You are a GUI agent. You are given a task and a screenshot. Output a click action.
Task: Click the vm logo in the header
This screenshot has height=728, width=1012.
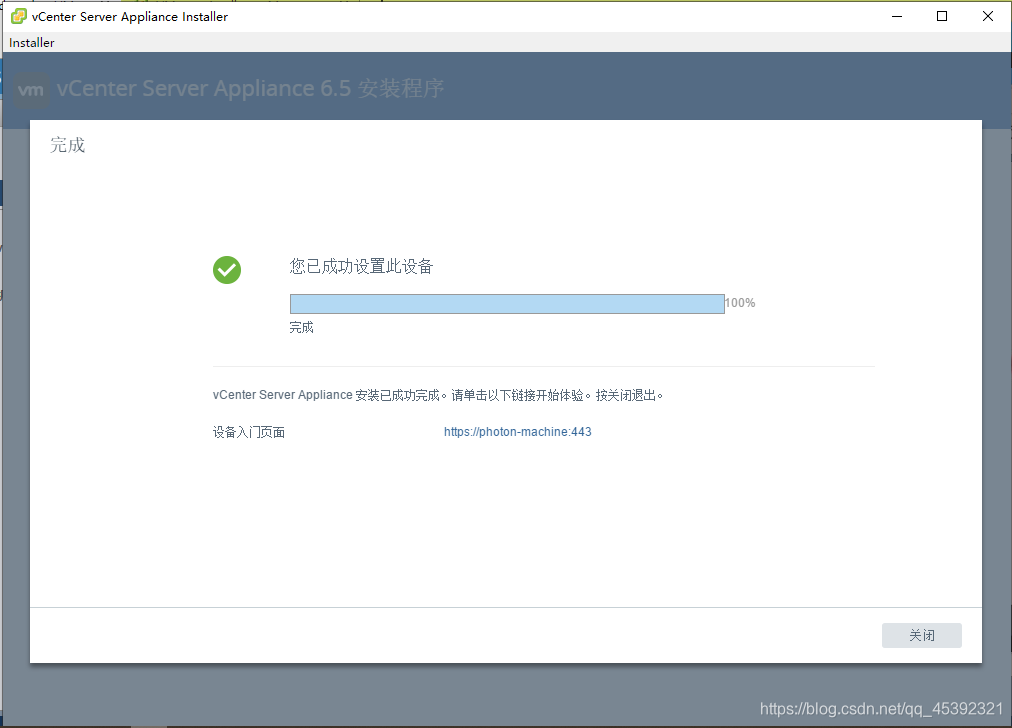[x=31, y=90]
